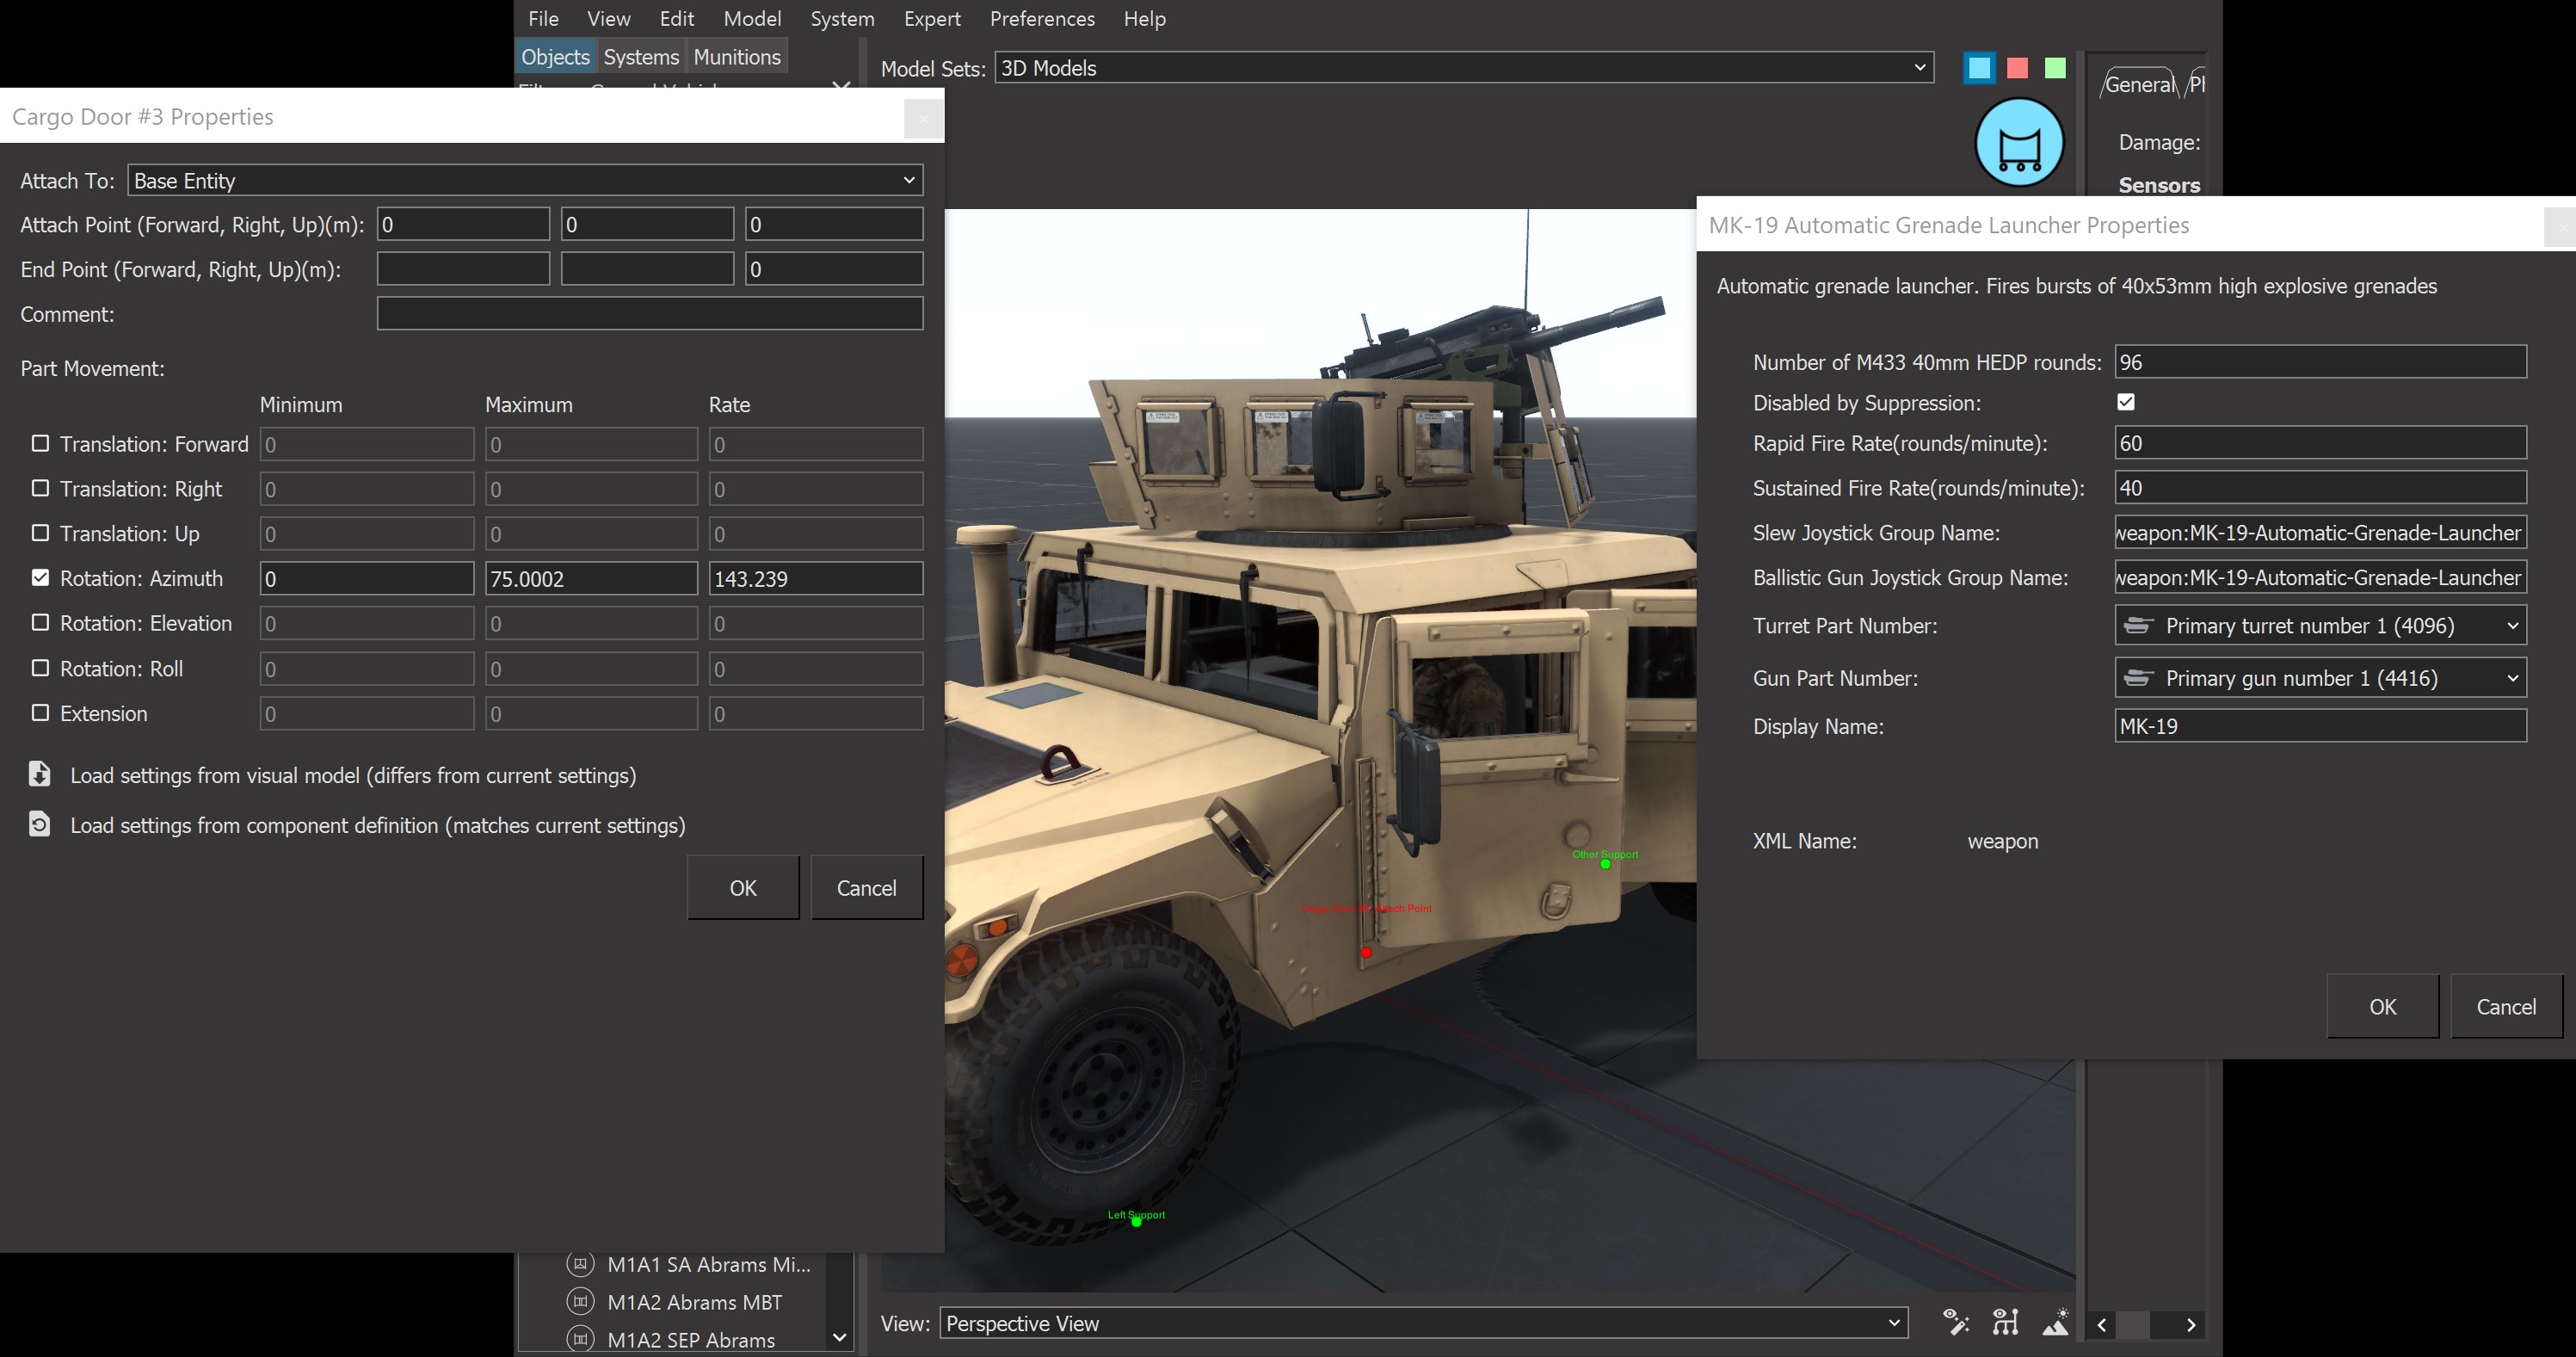
Task: Cancel the MK-19 Grenade Launcher dialog
Action: click(2506, 1006)
